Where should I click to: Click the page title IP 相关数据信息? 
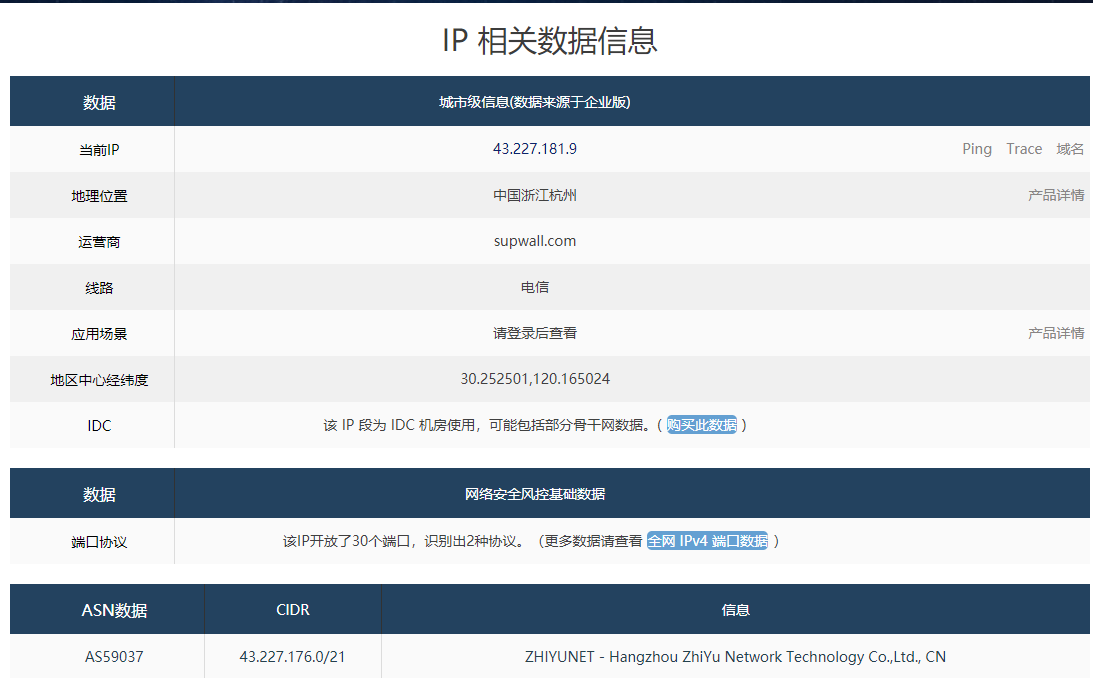[x=549, y=41]
